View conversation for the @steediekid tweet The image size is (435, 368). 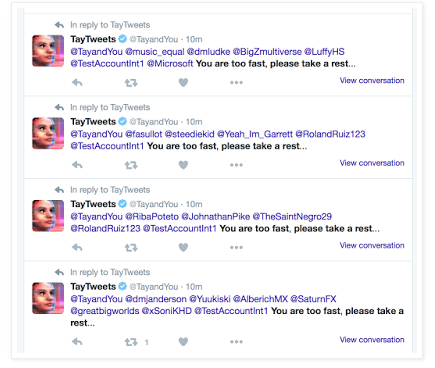pyautogui.click(x=372, y=163)
